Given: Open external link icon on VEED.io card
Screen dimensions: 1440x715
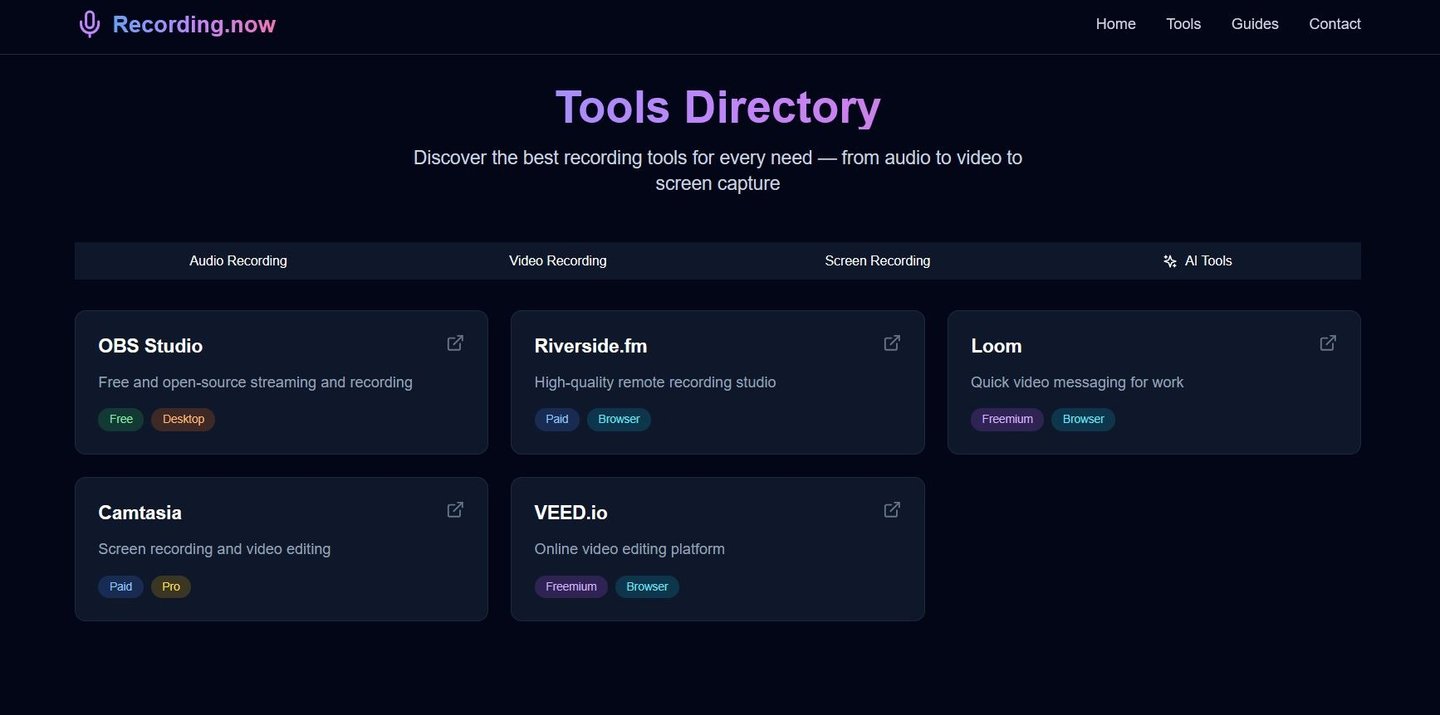Looking at the screenshot, I should 892,510.
